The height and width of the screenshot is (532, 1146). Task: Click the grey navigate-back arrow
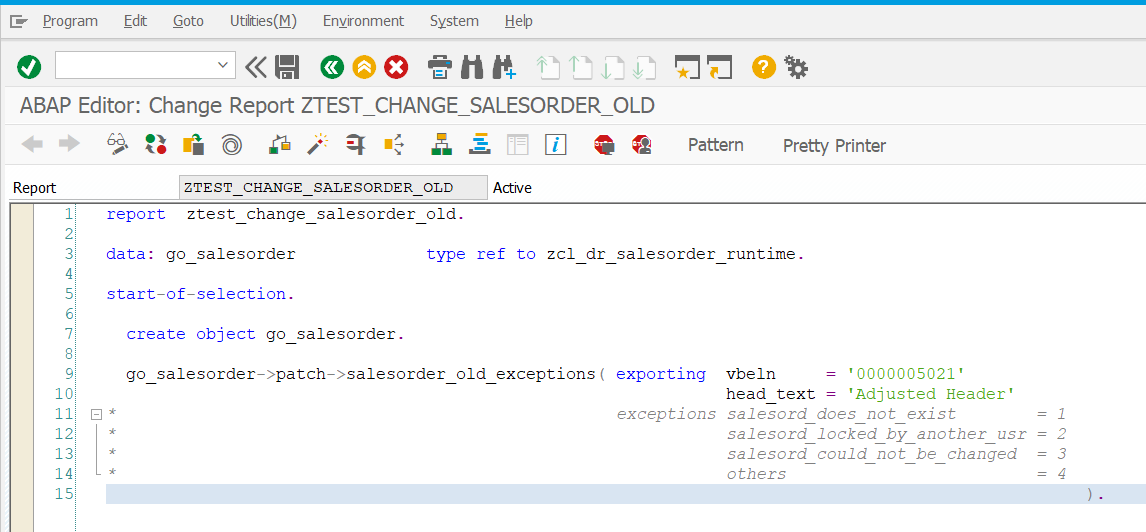click(33, 145)
